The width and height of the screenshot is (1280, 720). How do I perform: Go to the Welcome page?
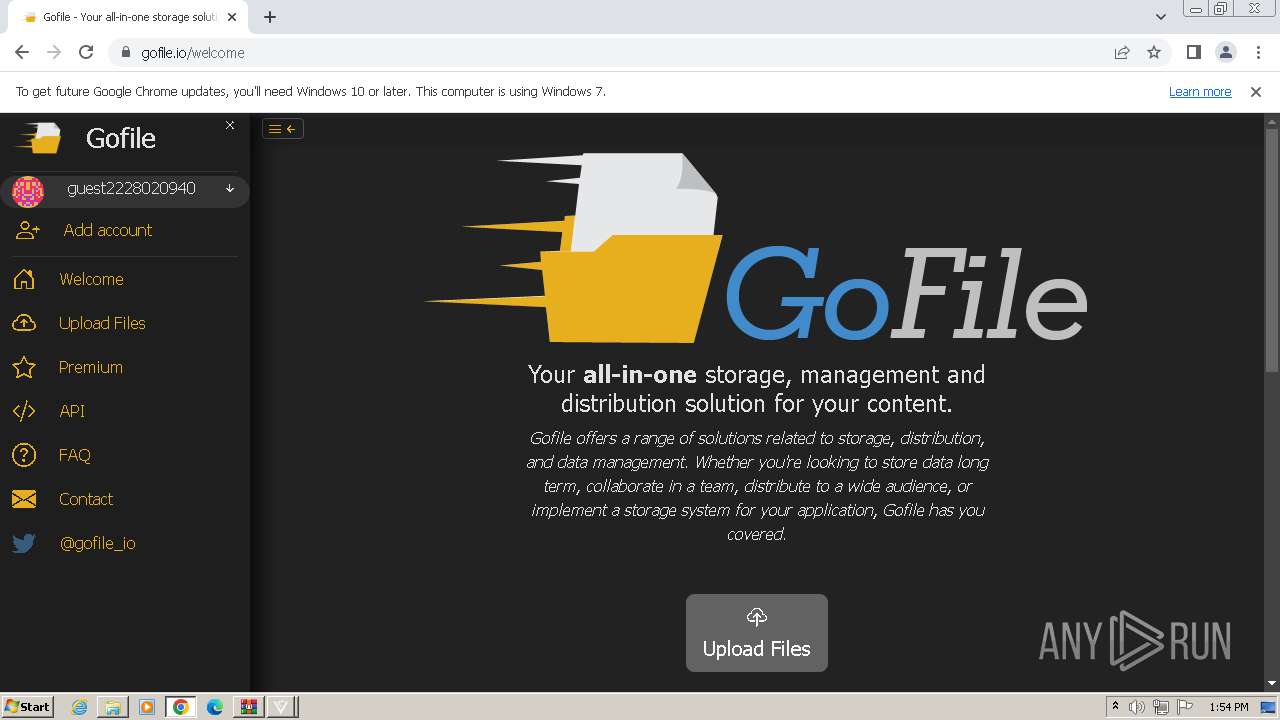91,279
